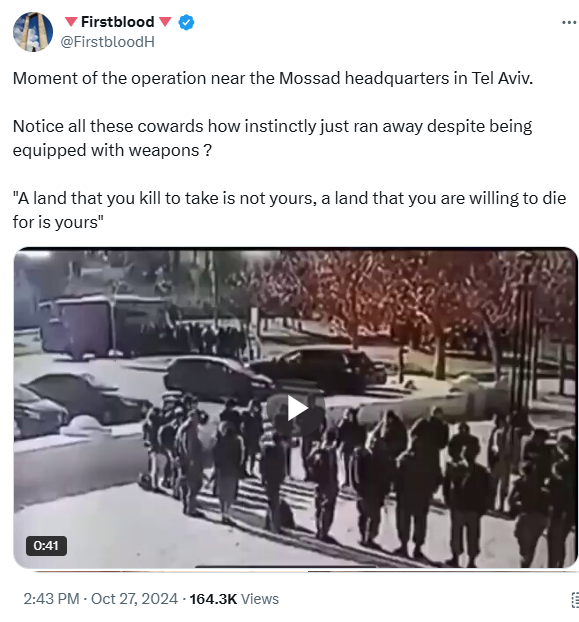Viewport: 579px width, 622px height.
Task: Click the dashed-box icon beside view count
Action: tap(575, 599)
